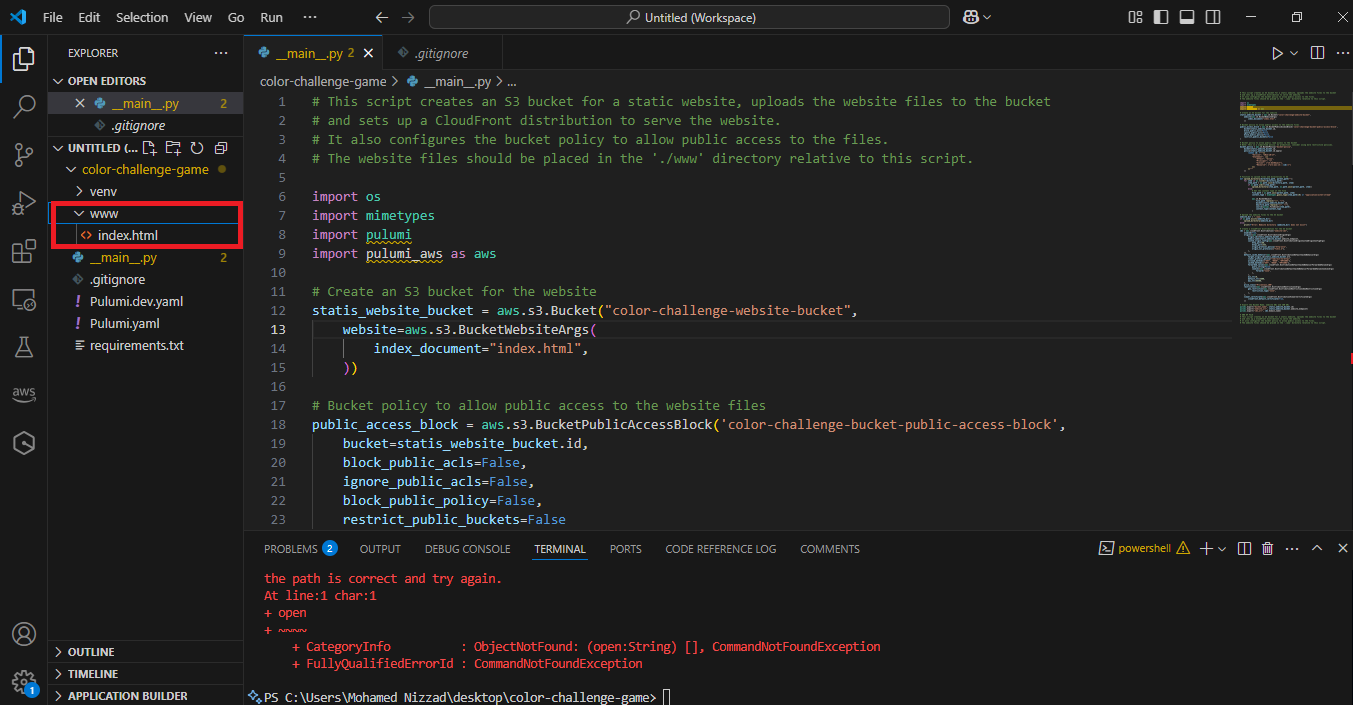1353x705 pixels.
Task: Close the __main__.py editor tab
Action: tap(368, 53)
